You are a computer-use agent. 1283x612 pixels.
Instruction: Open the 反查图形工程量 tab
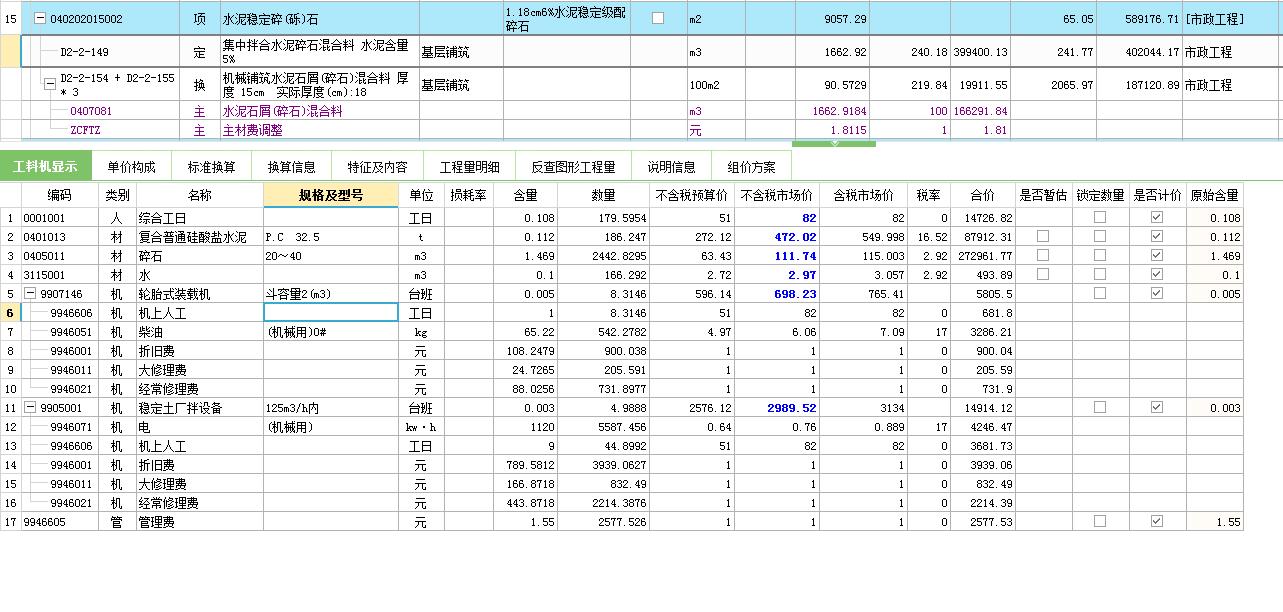(x=573, y=167)
